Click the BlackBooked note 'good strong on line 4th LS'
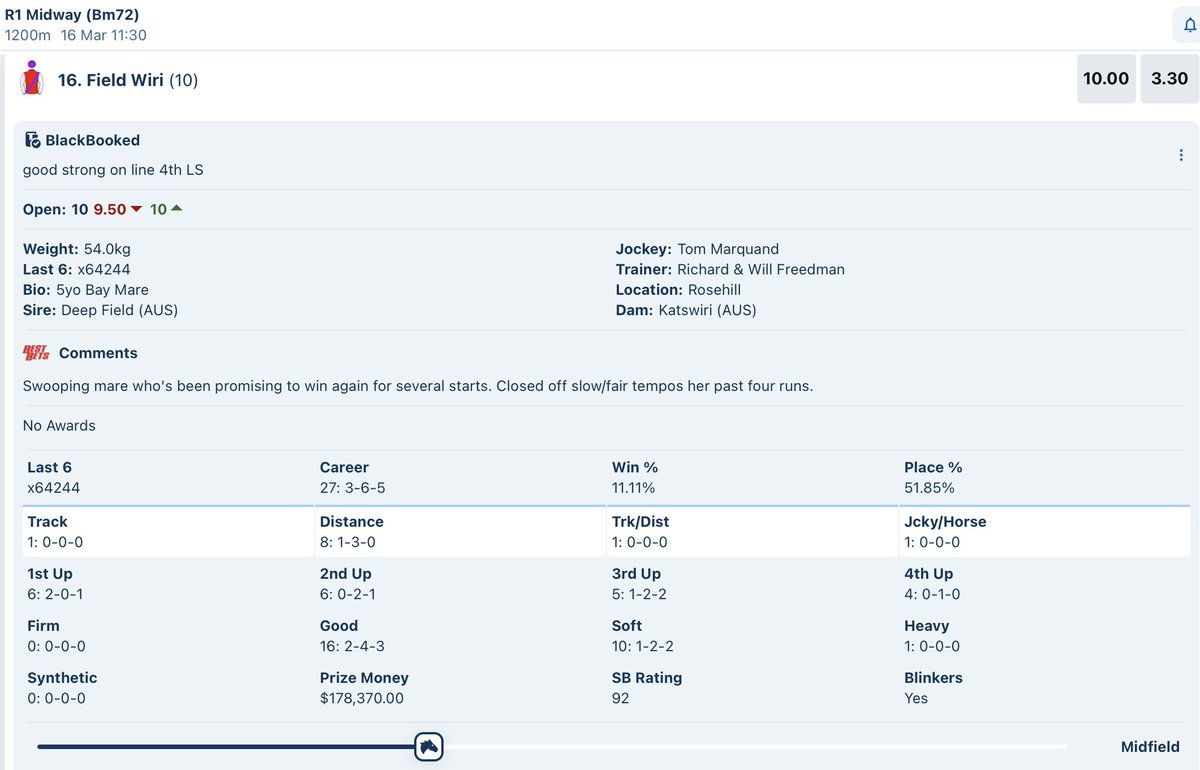The height and width of the screenshot is (770, 1200). tap(113, 170)
